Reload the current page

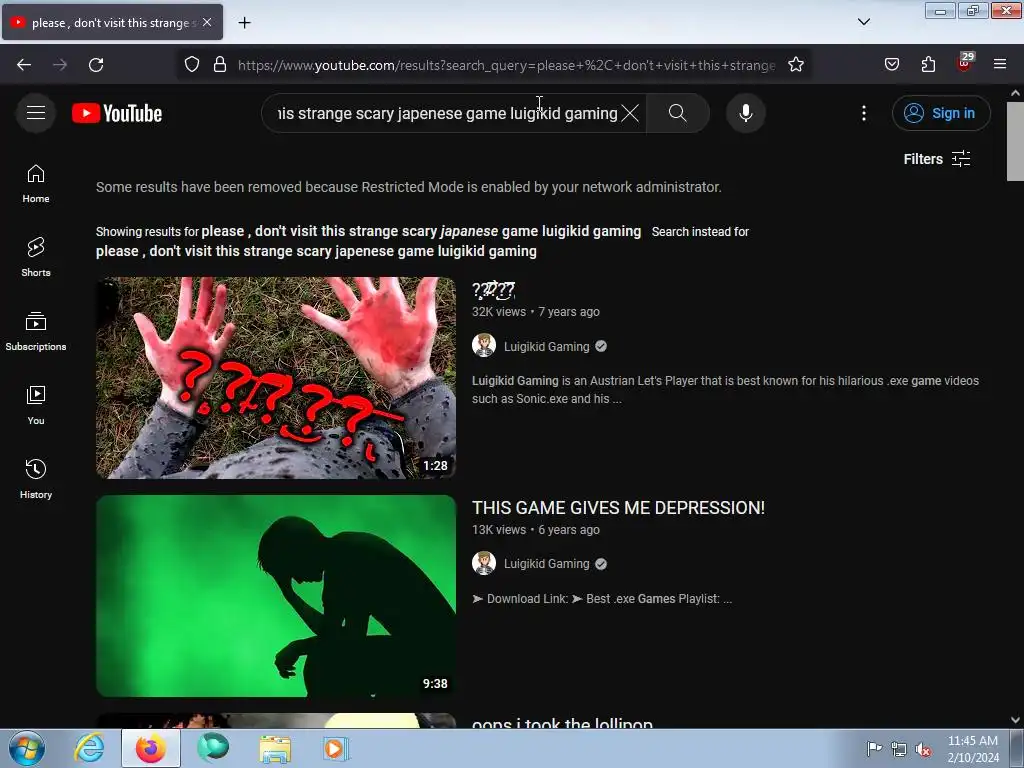pos(96,65)
